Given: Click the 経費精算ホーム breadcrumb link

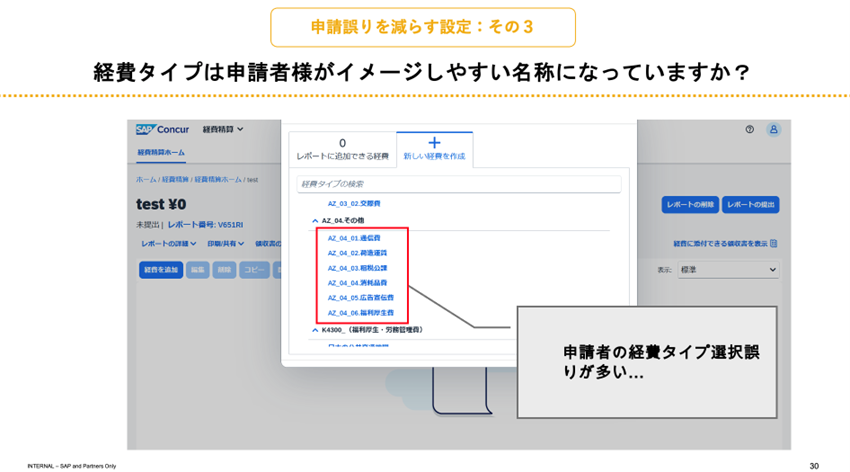Looking at the screenshot, I should pos(218,180).
